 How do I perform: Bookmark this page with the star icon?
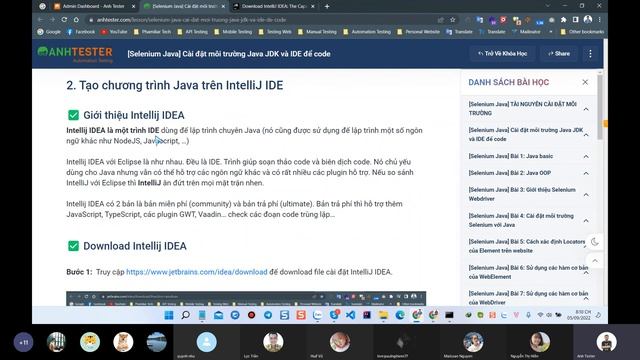(453, 20)
